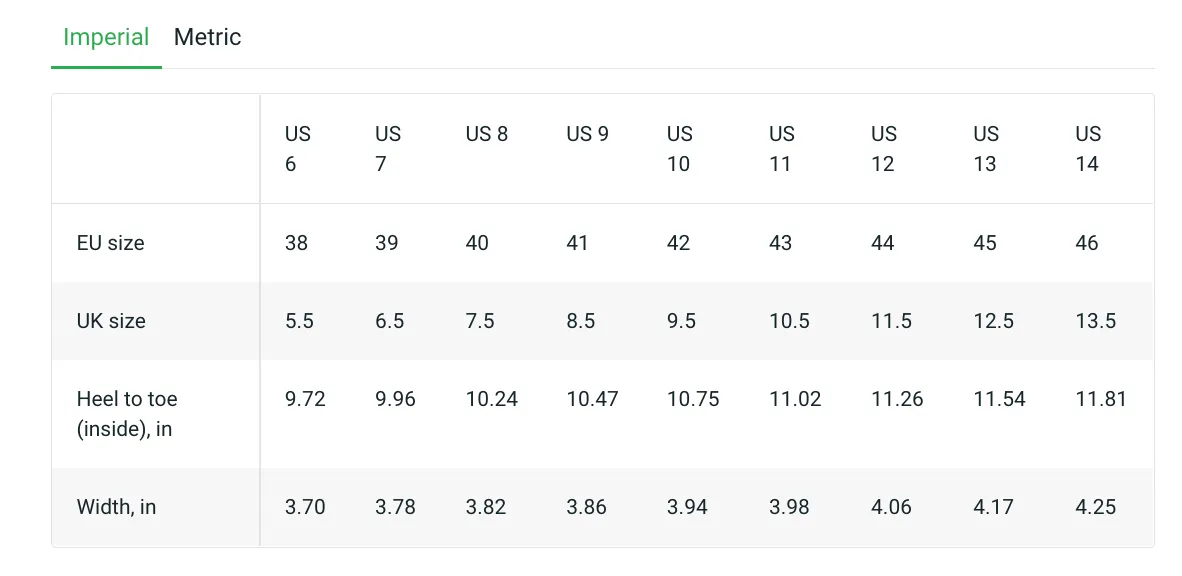Image resolution: width=1182 pixels, height=576 pixels.
Task: Click UK size value 10.5
Action: [789, 321]
